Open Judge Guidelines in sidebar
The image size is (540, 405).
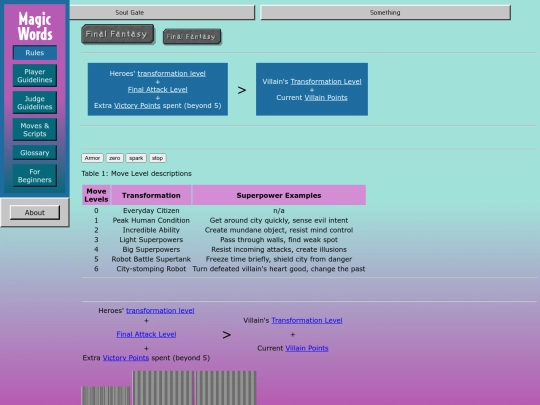point(35,103)
